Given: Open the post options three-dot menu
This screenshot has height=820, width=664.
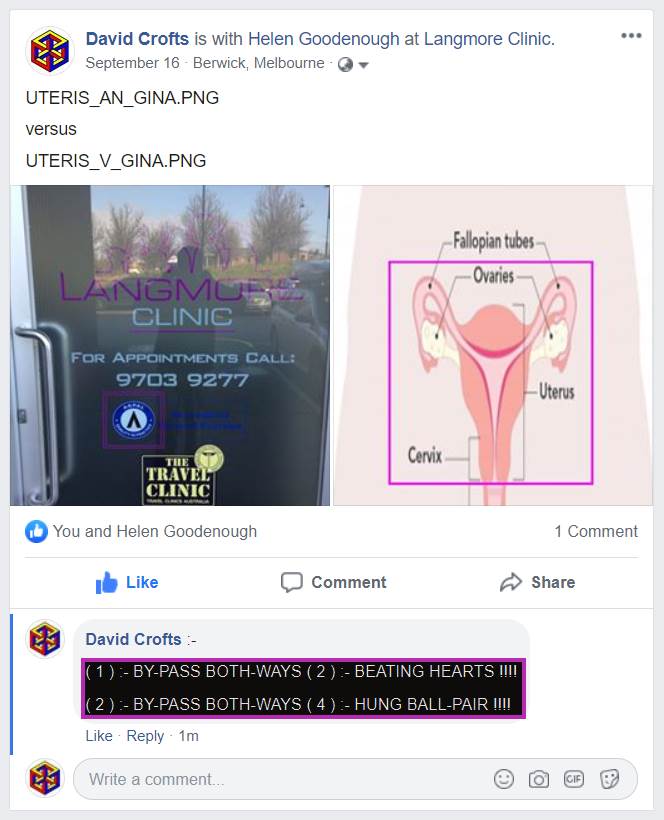Looking at the screenshot, I should tap(631, 36).
